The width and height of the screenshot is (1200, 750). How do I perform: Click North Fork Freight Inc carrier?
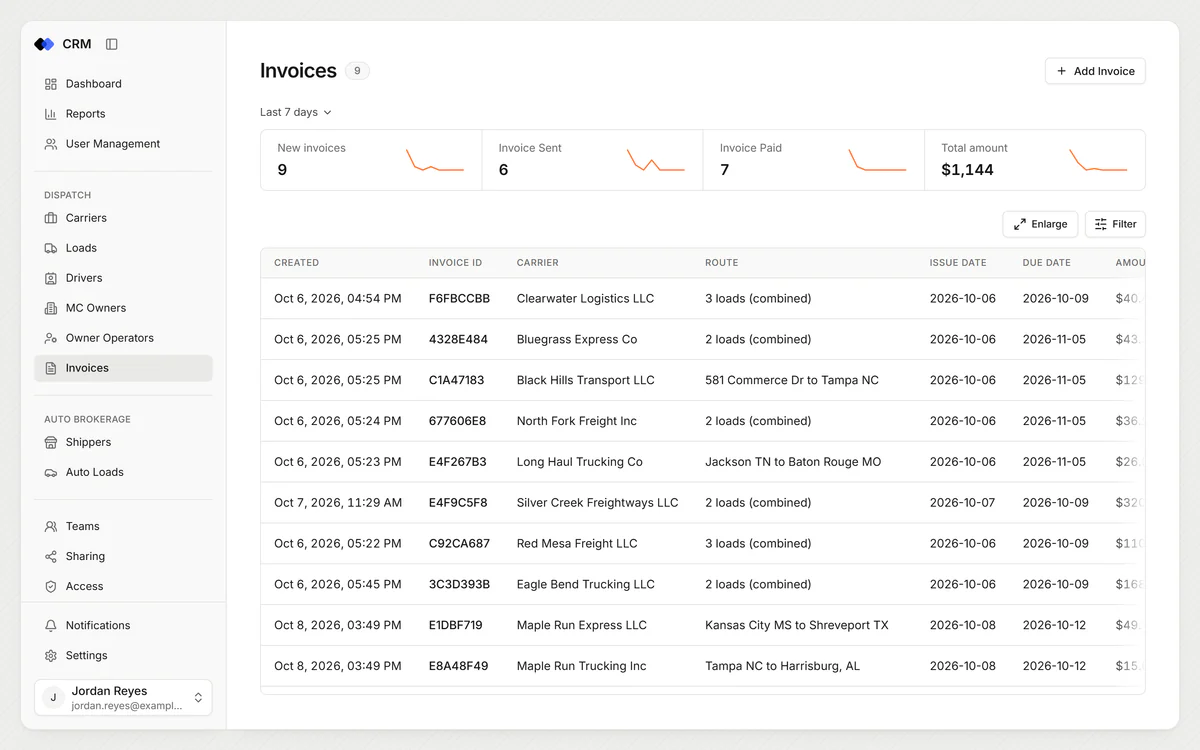point(576,421)
